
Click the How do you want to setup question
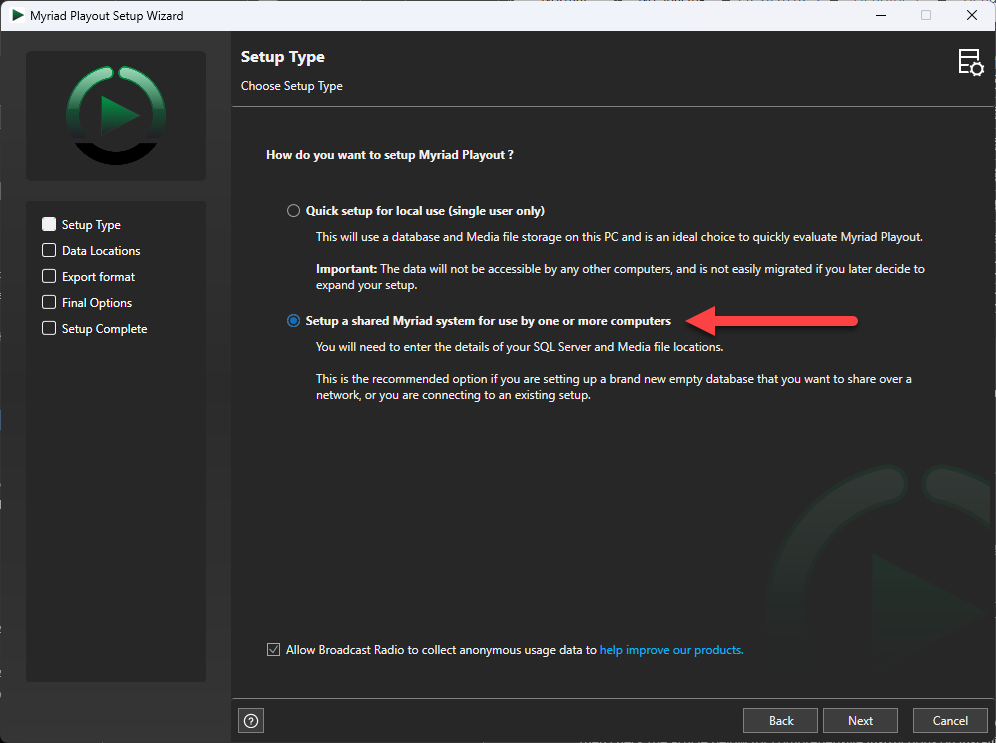click(x=390, y=155)
